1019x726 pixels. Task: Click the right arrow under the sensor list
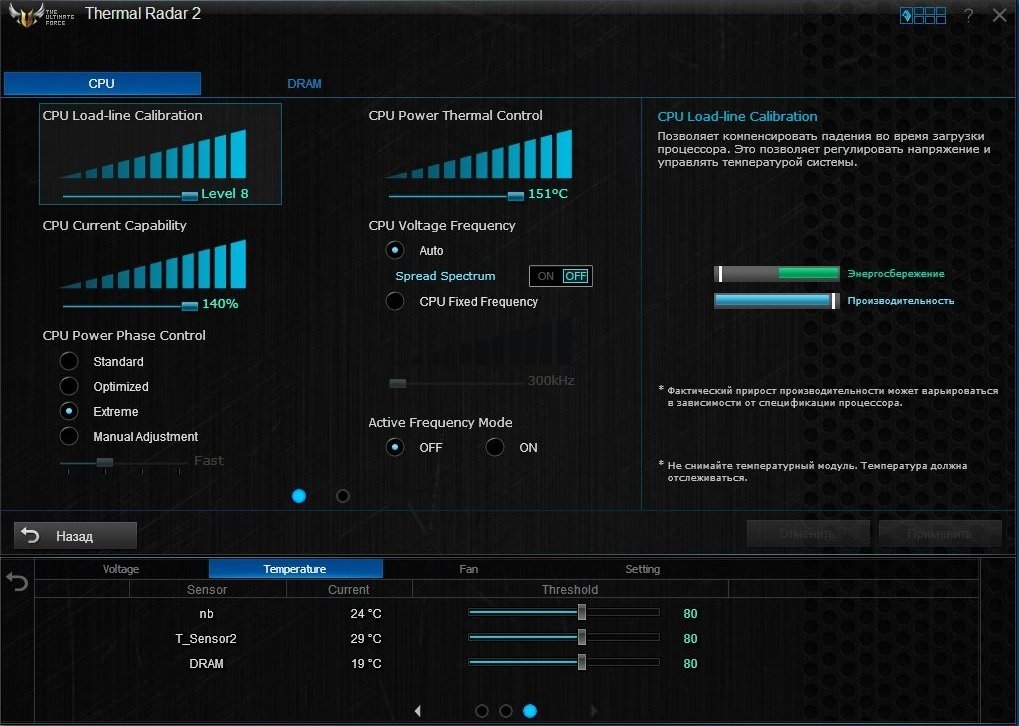[x=593, y=711]
